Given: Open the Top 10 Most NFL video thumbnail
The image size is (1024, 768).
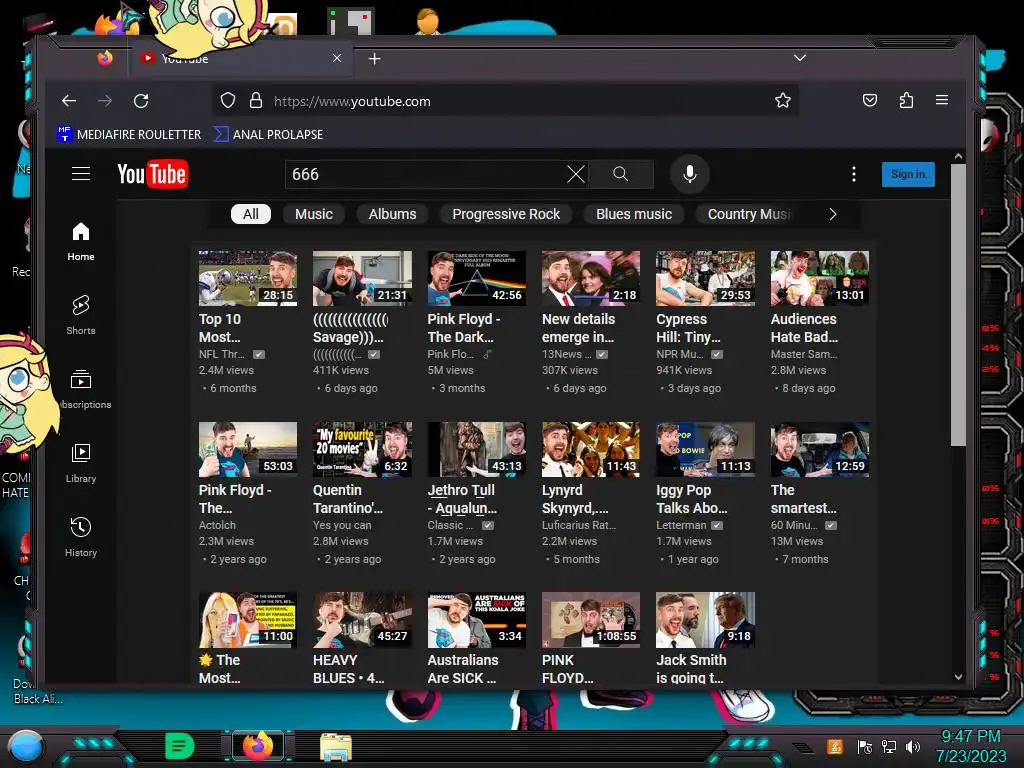Looking at the screenshot, I should click(248, 278).
